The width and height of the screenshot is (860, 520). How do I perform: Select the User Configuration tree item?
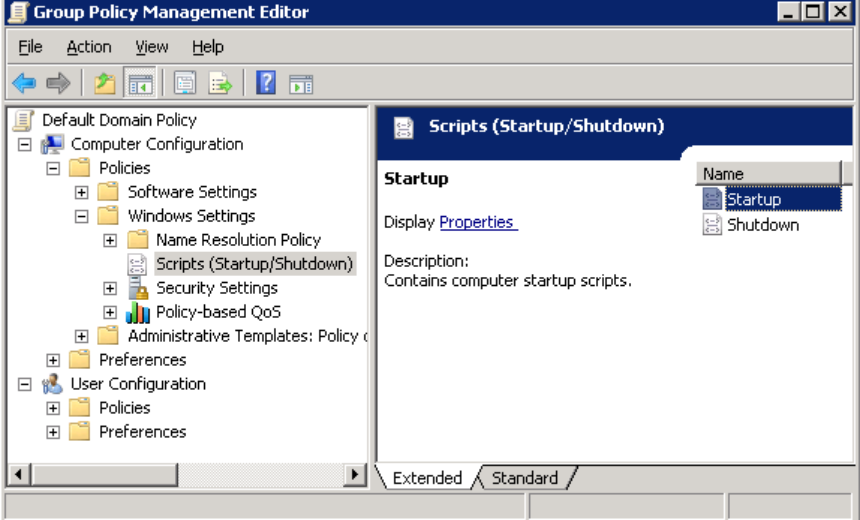point(138,384)
